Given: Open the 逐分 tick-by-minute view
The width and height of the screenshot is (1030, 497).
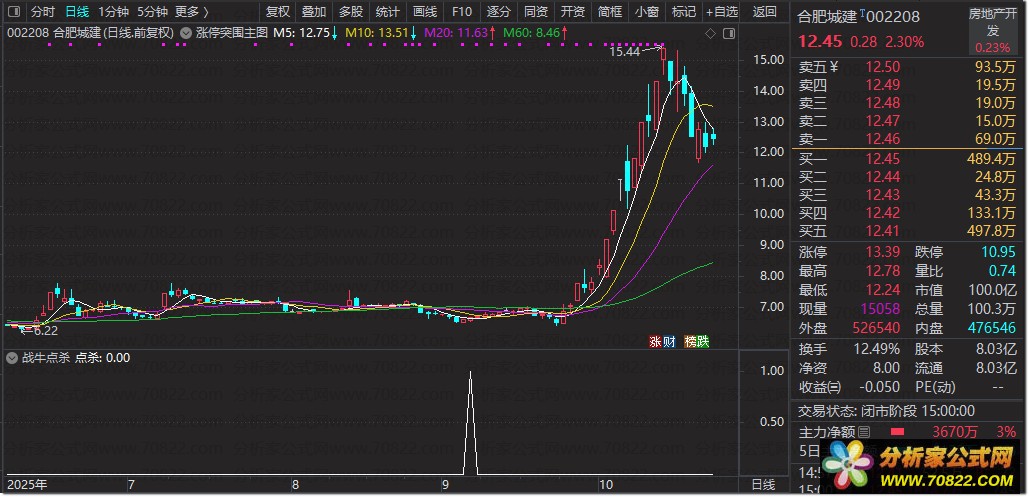Looking at the screenshot, I should [x=499, y=11].
